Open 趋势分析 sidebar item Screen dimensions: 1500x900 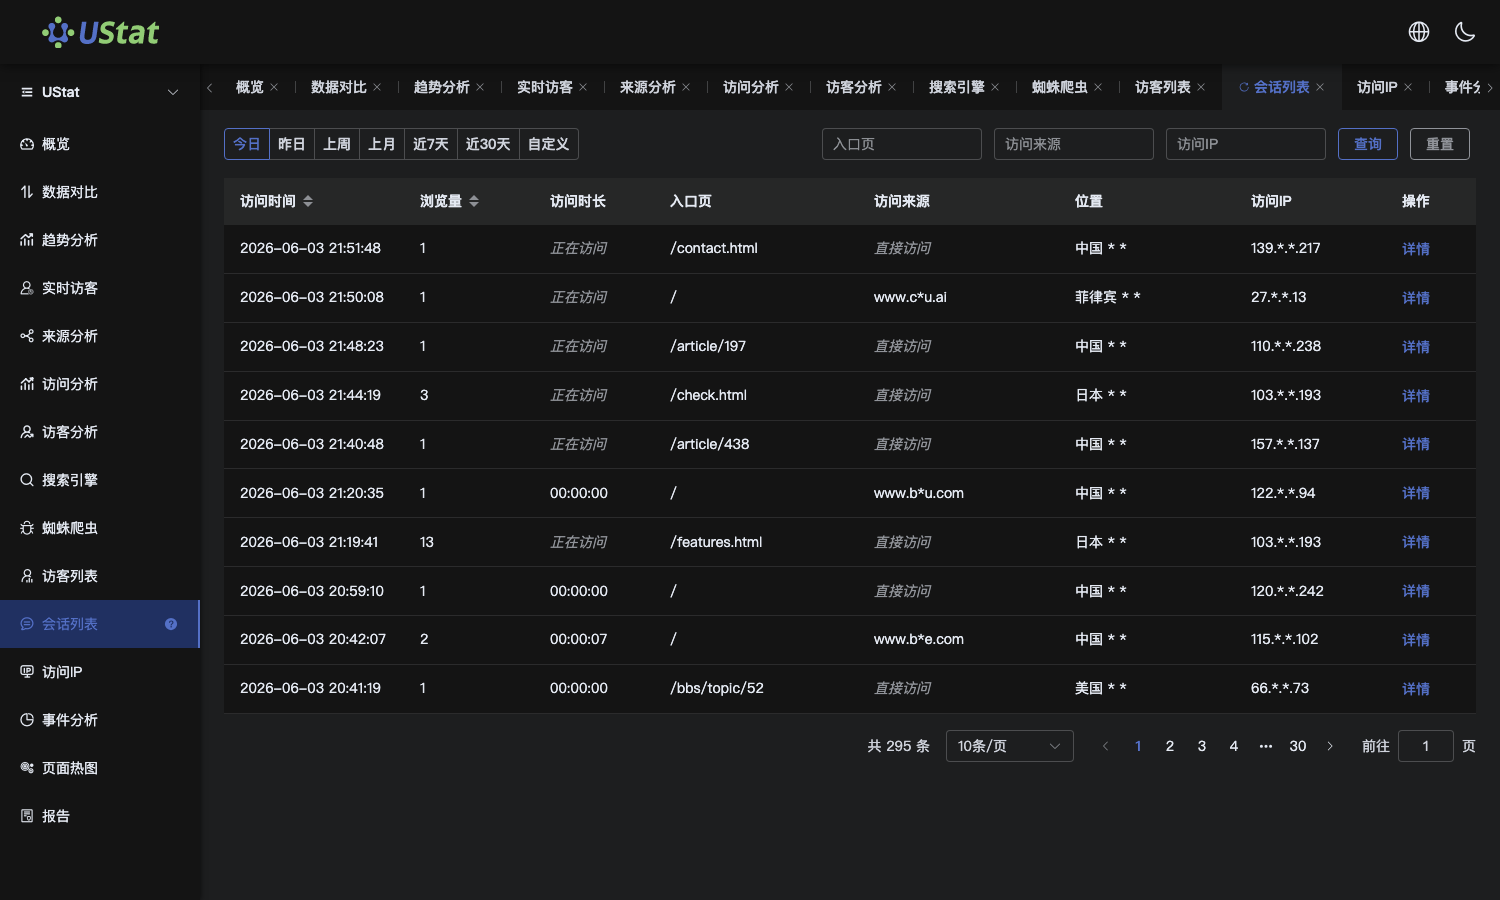100,240
